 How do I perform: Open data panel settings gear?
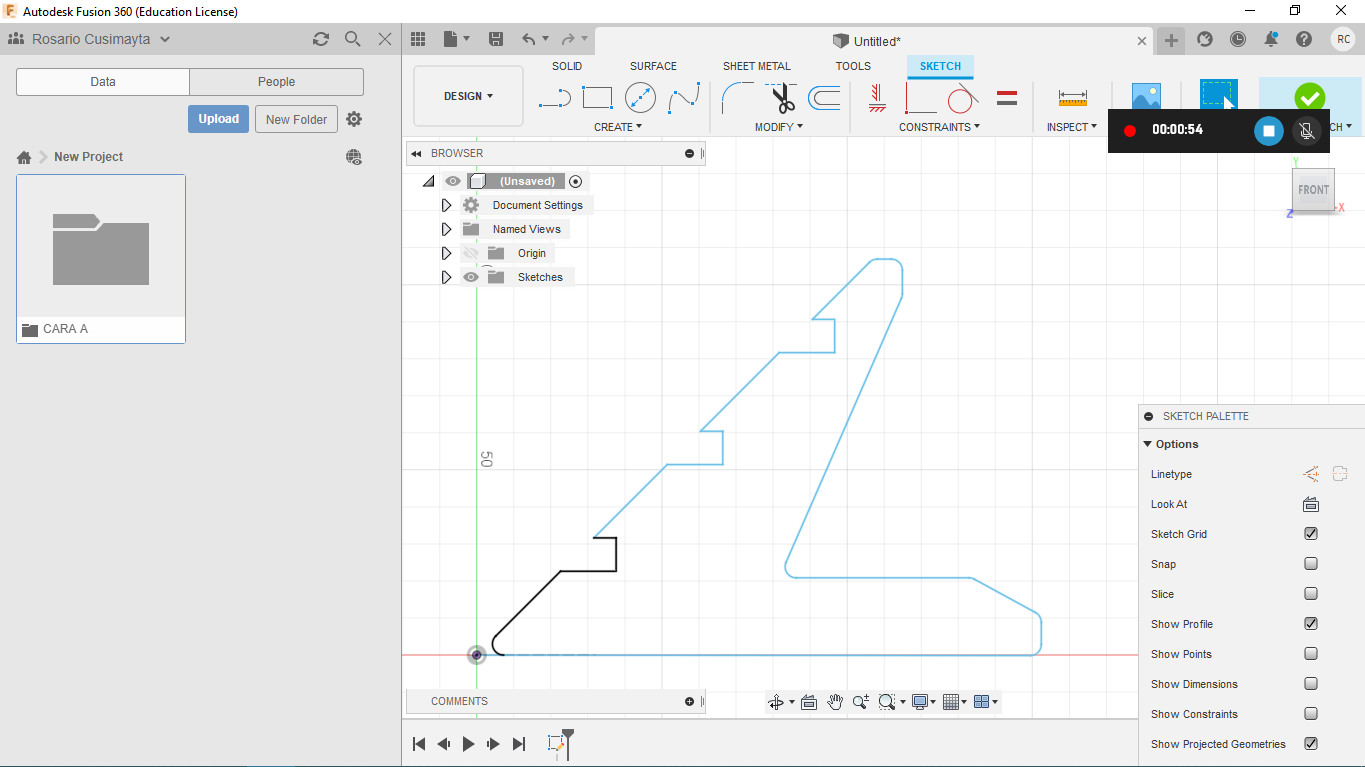pyautogui.click(x=354, y=119)
